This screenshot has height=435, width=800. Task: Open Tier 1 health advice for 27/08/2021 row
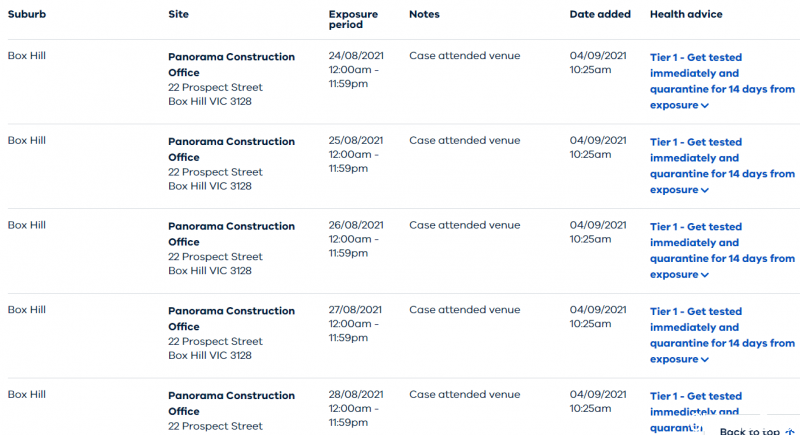click(722, 335)
